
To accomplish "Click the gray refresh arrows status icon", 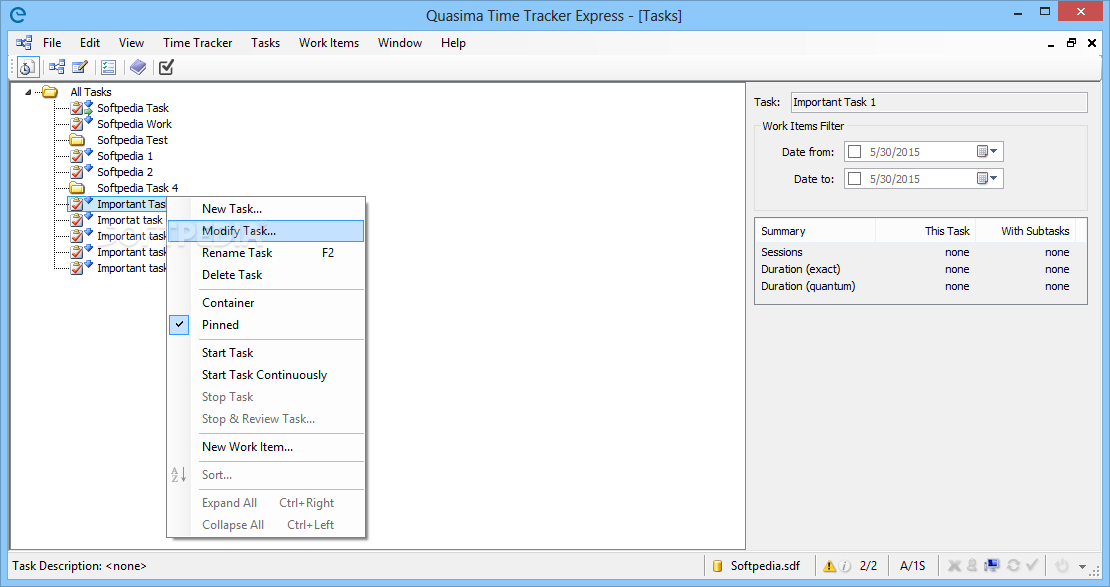I will click(x=1013, y=565).
